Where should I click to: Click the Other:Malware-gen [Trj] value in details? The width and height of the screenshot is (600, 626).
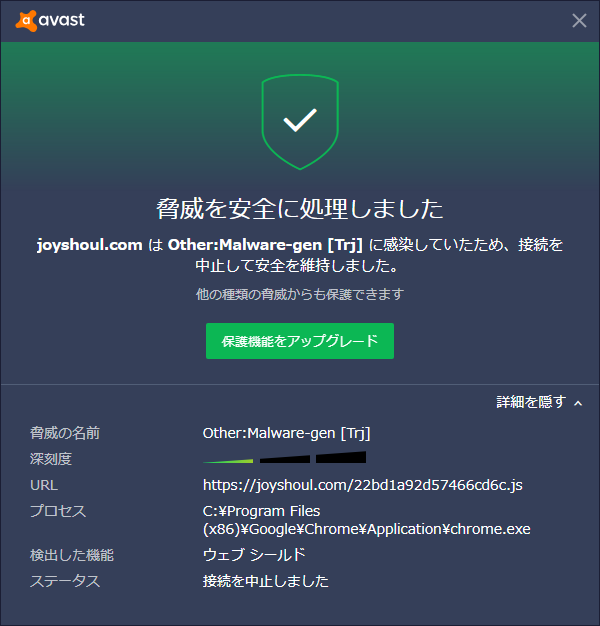(x=286, y=433)
